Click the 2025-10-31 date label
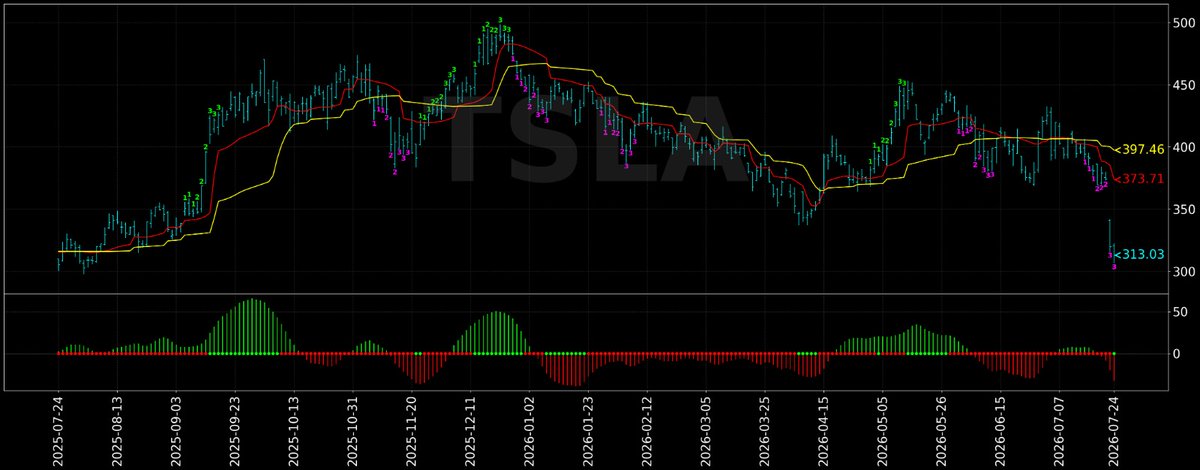Viewport: 1200px width, 470px height. (x=352, y=431)
